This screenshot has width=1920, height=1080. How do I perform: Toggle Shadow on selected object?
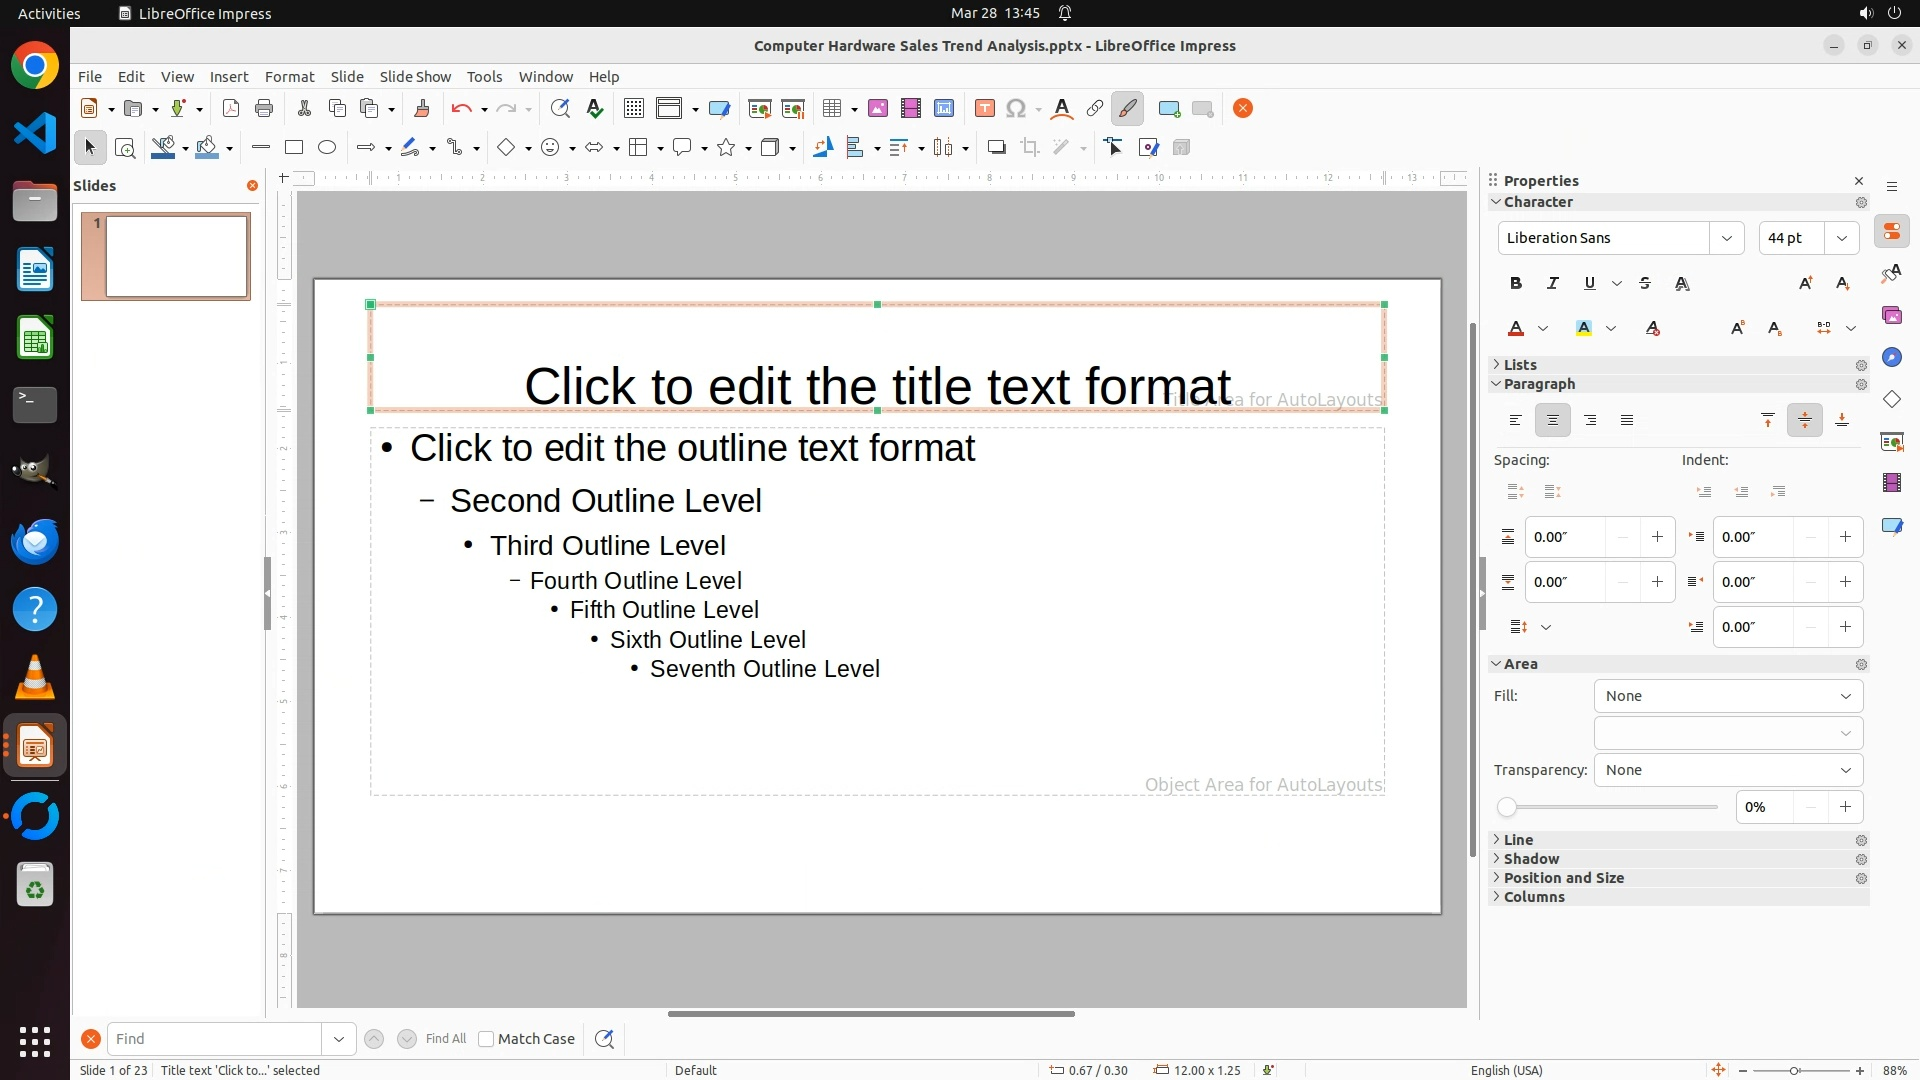[x=996, y=148]
